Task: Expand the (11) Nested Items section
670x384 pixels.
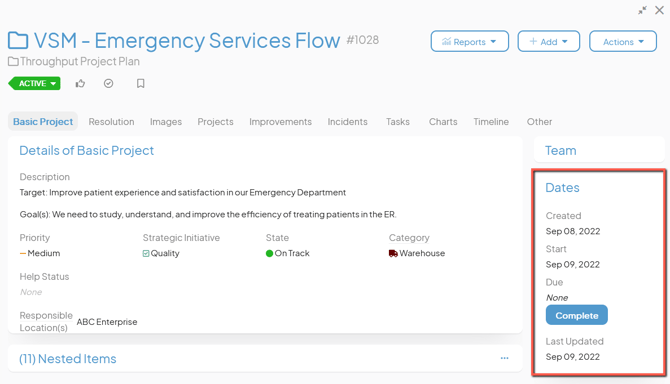Action: click(68, 359)
